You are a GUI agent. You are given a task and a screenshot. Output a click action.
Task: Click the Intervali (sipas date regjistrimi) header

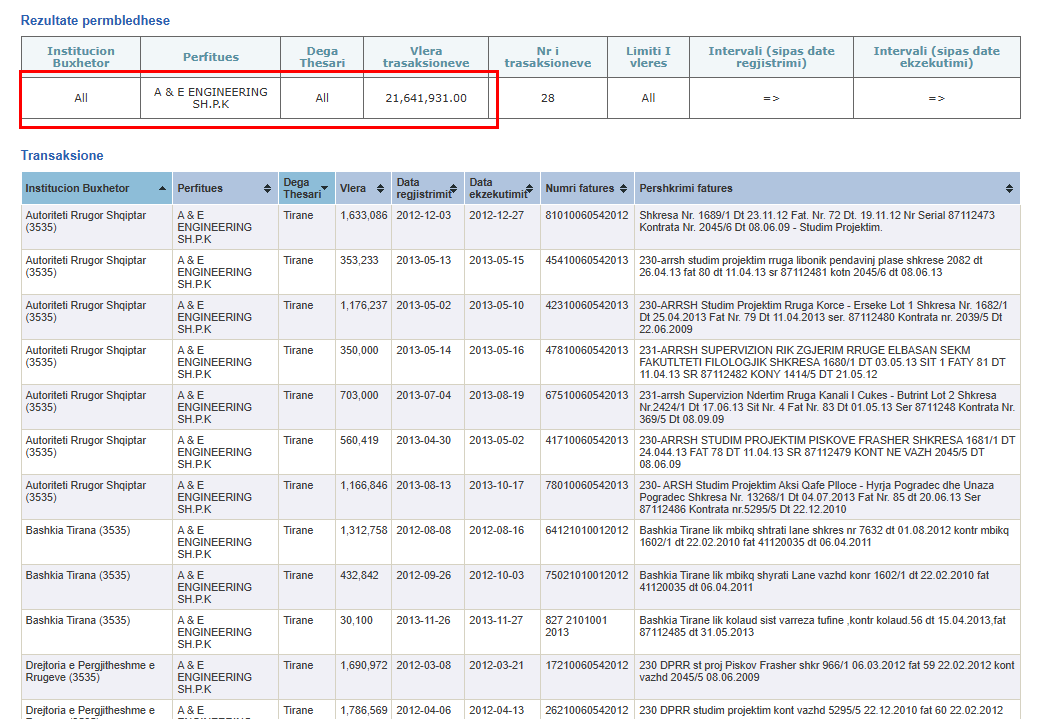click(x=771, y=57)
